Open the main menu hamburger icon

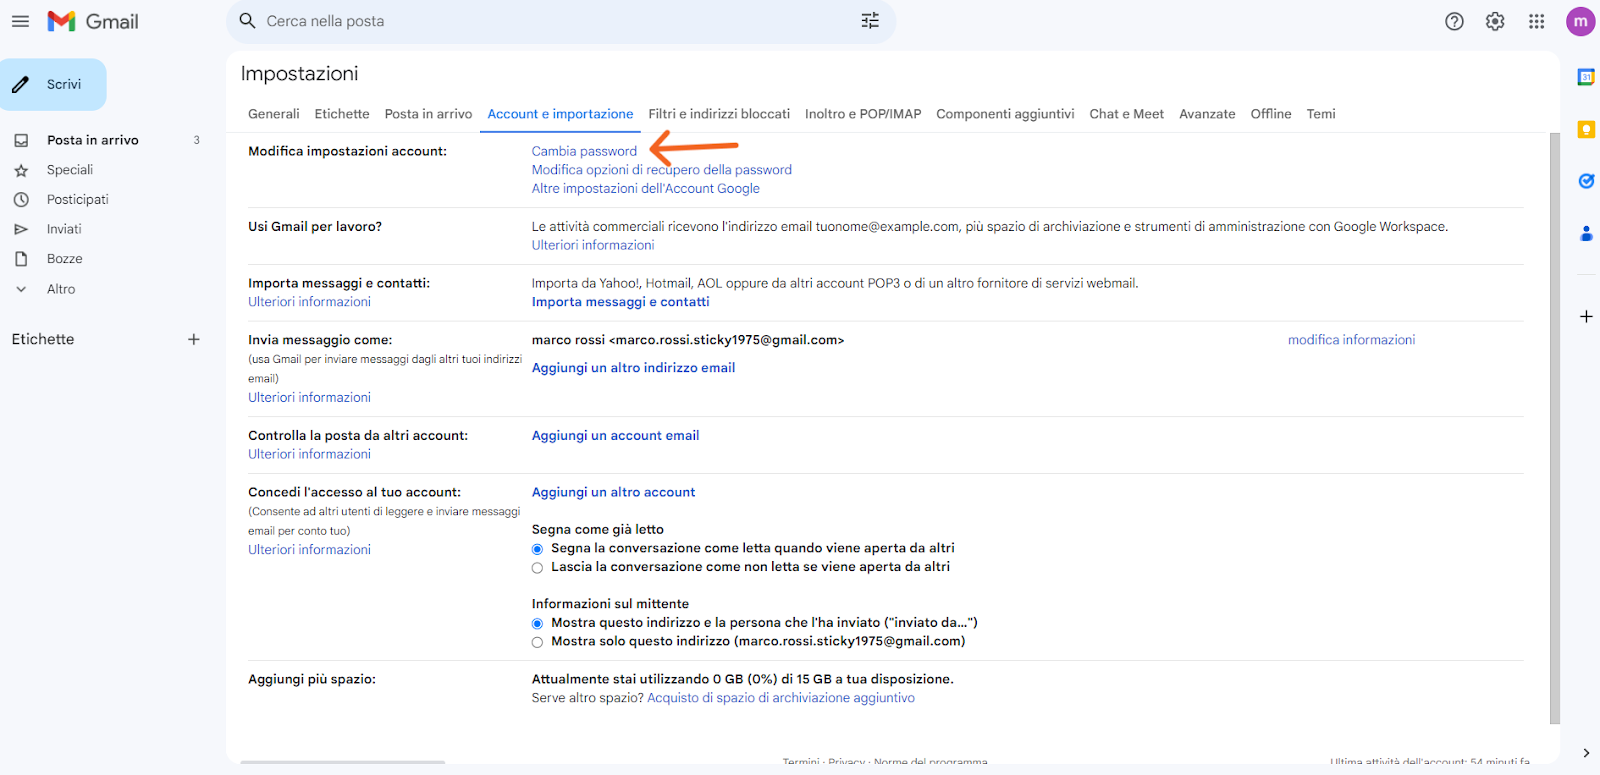pyautogui.click(x=20, y=21)
